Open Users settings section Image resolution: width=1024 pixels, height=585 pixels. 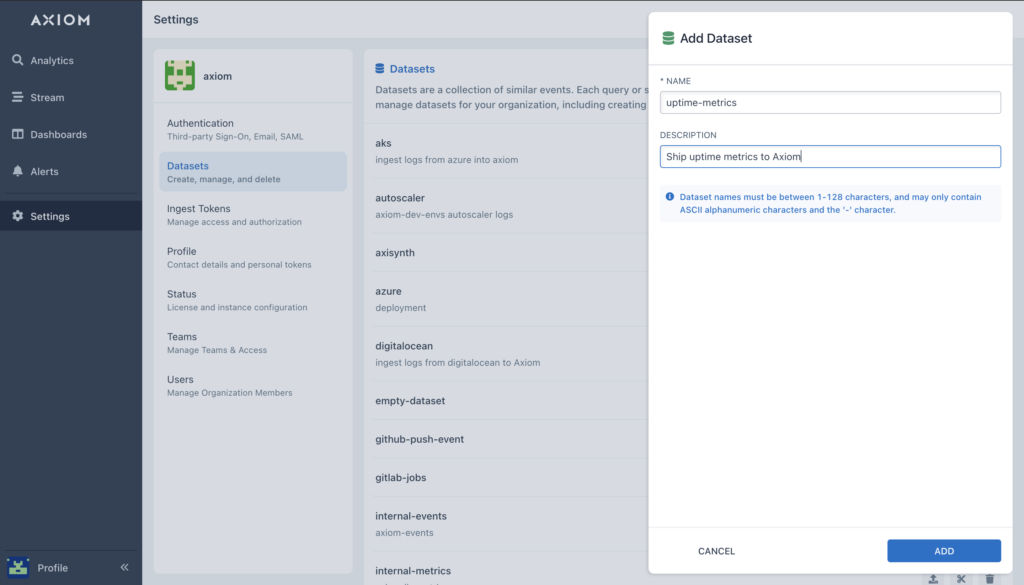pyautogui.click(x=253, y=385)
